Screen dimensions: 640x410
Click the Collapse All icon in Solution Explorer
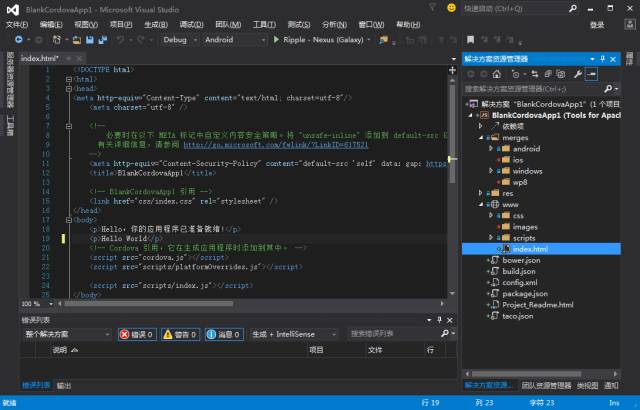(x=548, y=74)
